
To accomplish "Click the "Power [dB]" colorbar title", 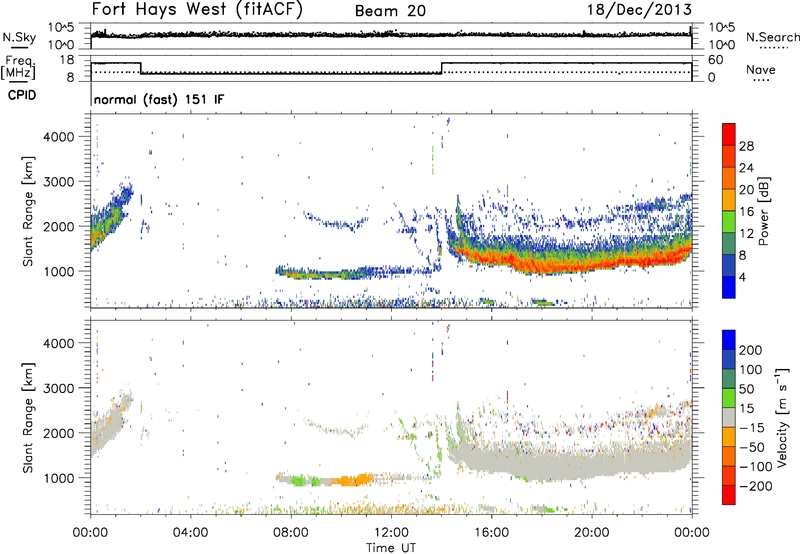I will [764, 211].
